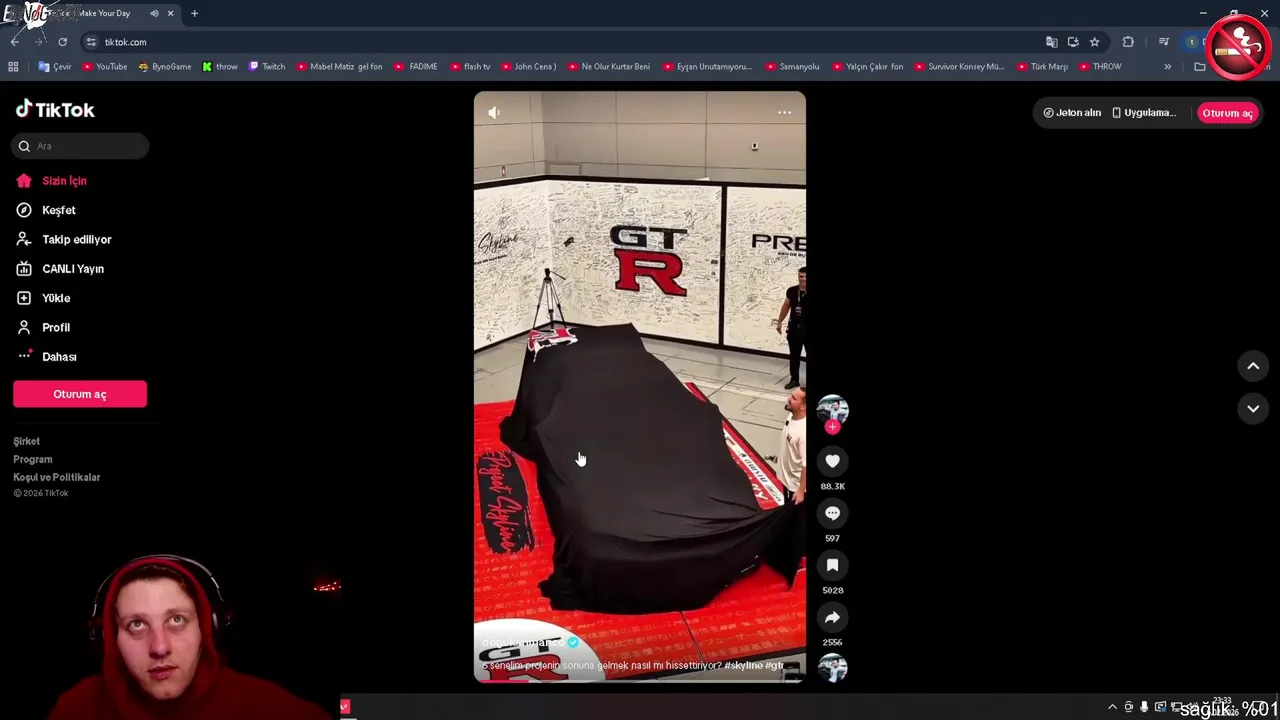Save the video with the bookmark icon

(x=832, y=565)
